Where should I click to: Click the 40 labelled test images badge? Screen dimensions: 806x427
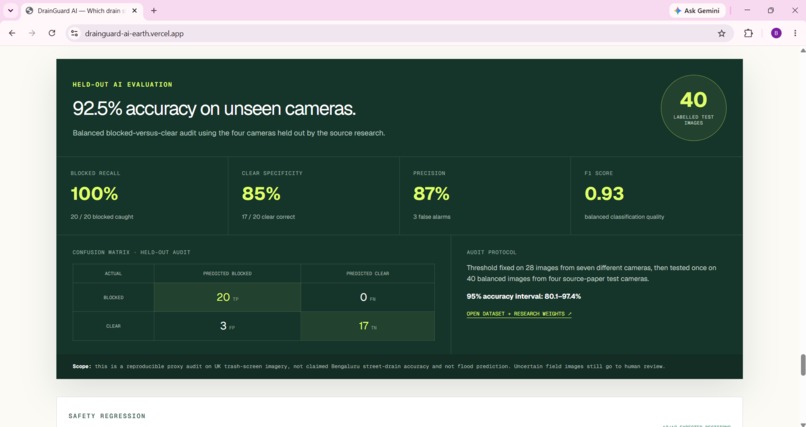pyautogui.click(x=693, y=108)
